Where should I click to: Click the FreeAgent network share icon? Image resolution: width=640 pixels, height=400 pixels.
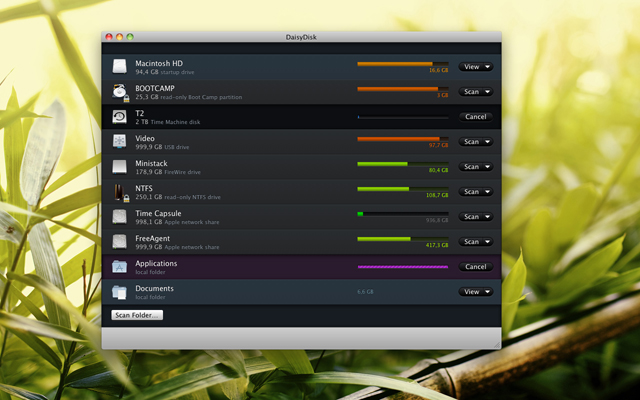pyautogui.click(x=120, y=242)
